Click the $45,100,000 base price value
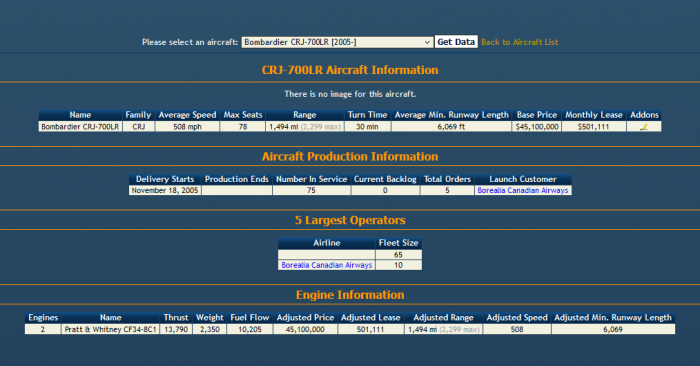This screenshot has height=366, width=700. tap(537, 127)
